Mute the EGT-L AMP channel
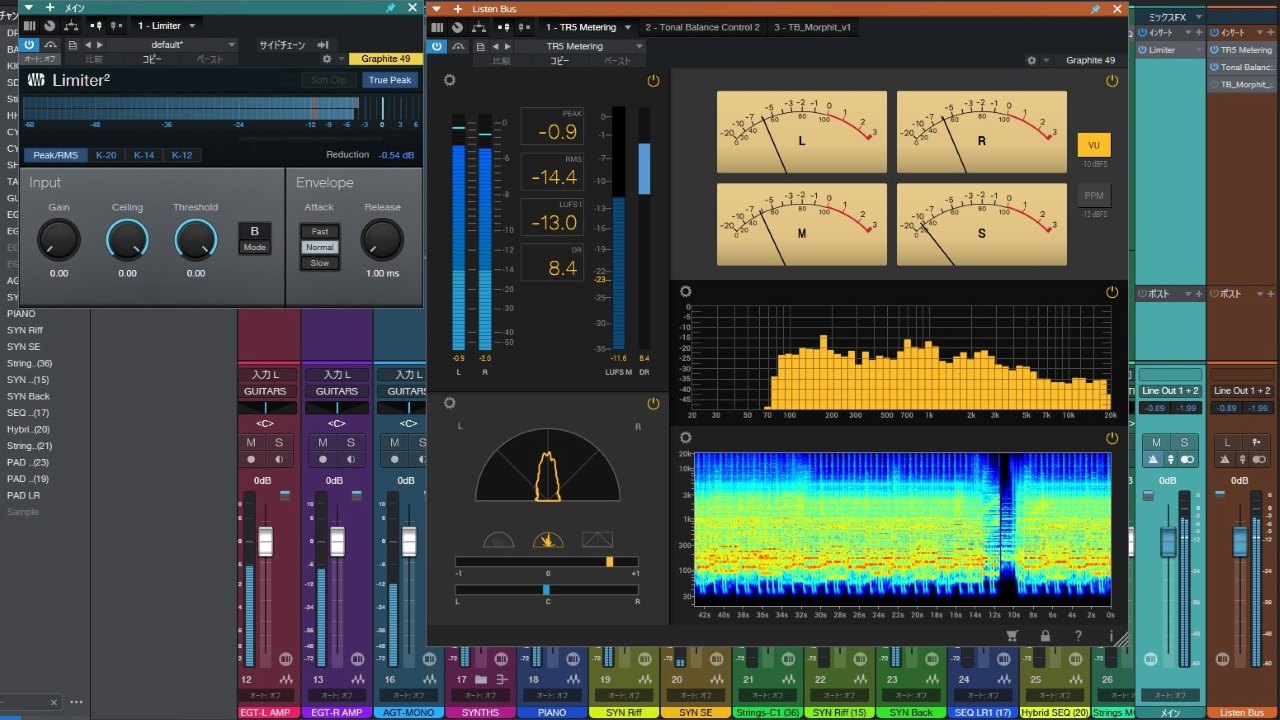 click(x=251, y=442)
